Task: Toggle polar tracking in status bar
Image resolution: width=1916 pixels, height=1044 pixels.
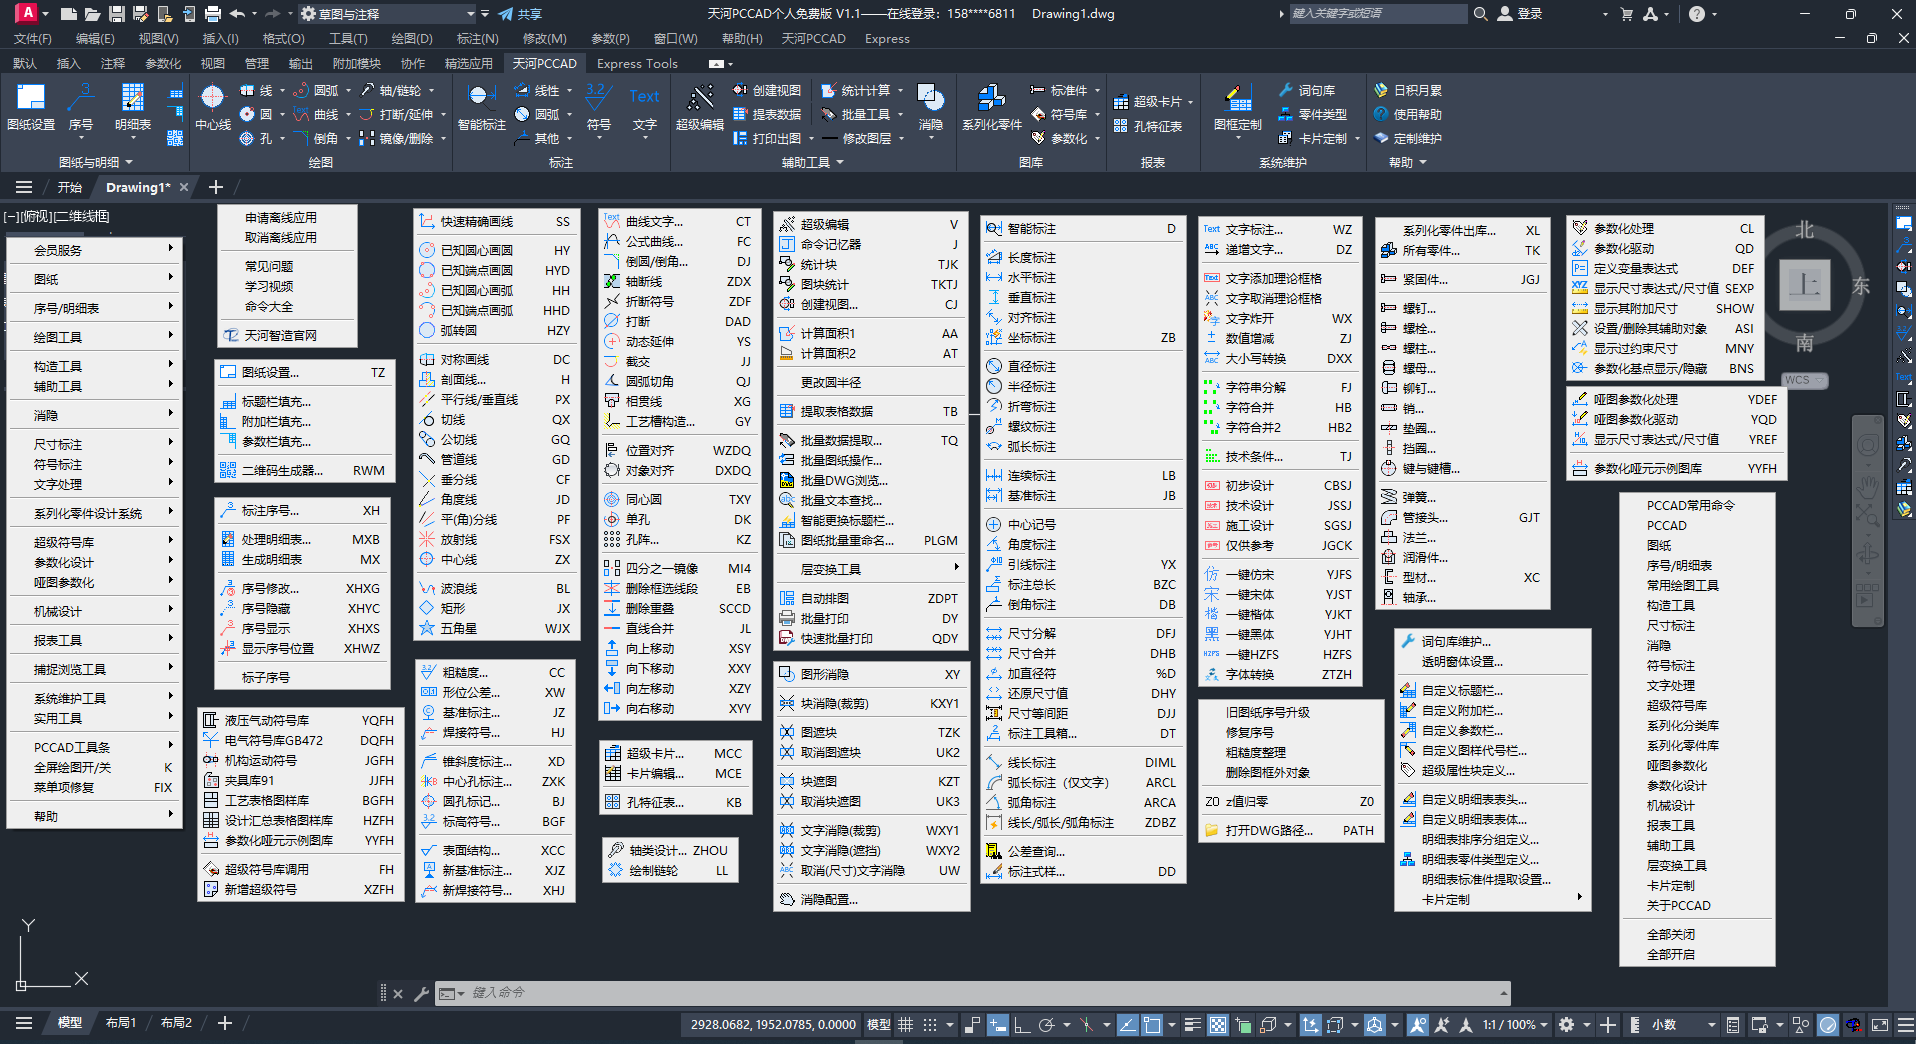Action: (x=1046, y=1025)
